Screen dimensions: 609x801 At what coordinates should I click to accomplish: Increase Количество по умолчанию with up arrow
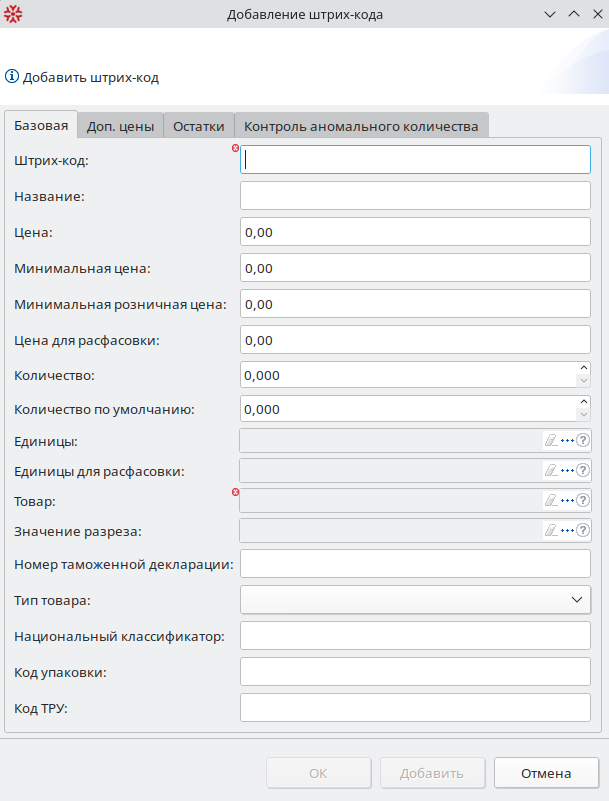click(583, 403)
